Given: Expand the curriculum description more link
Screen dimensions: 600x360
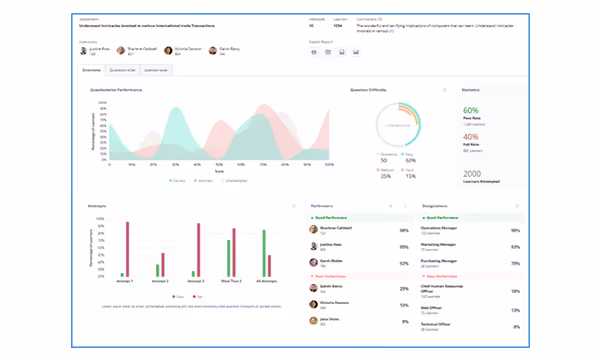Looking at the screenshot, I should [391, 31].
